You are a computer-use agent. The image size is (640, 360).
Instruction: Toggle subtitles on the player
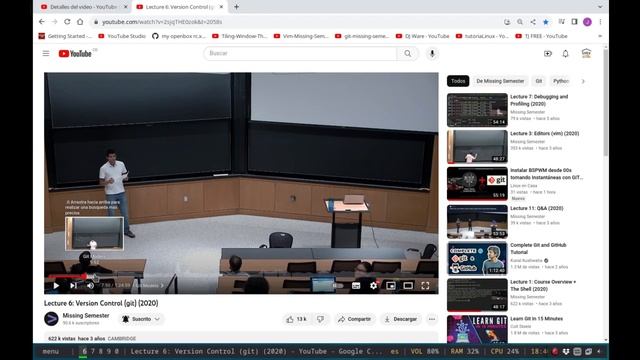(x=356, y=286)
